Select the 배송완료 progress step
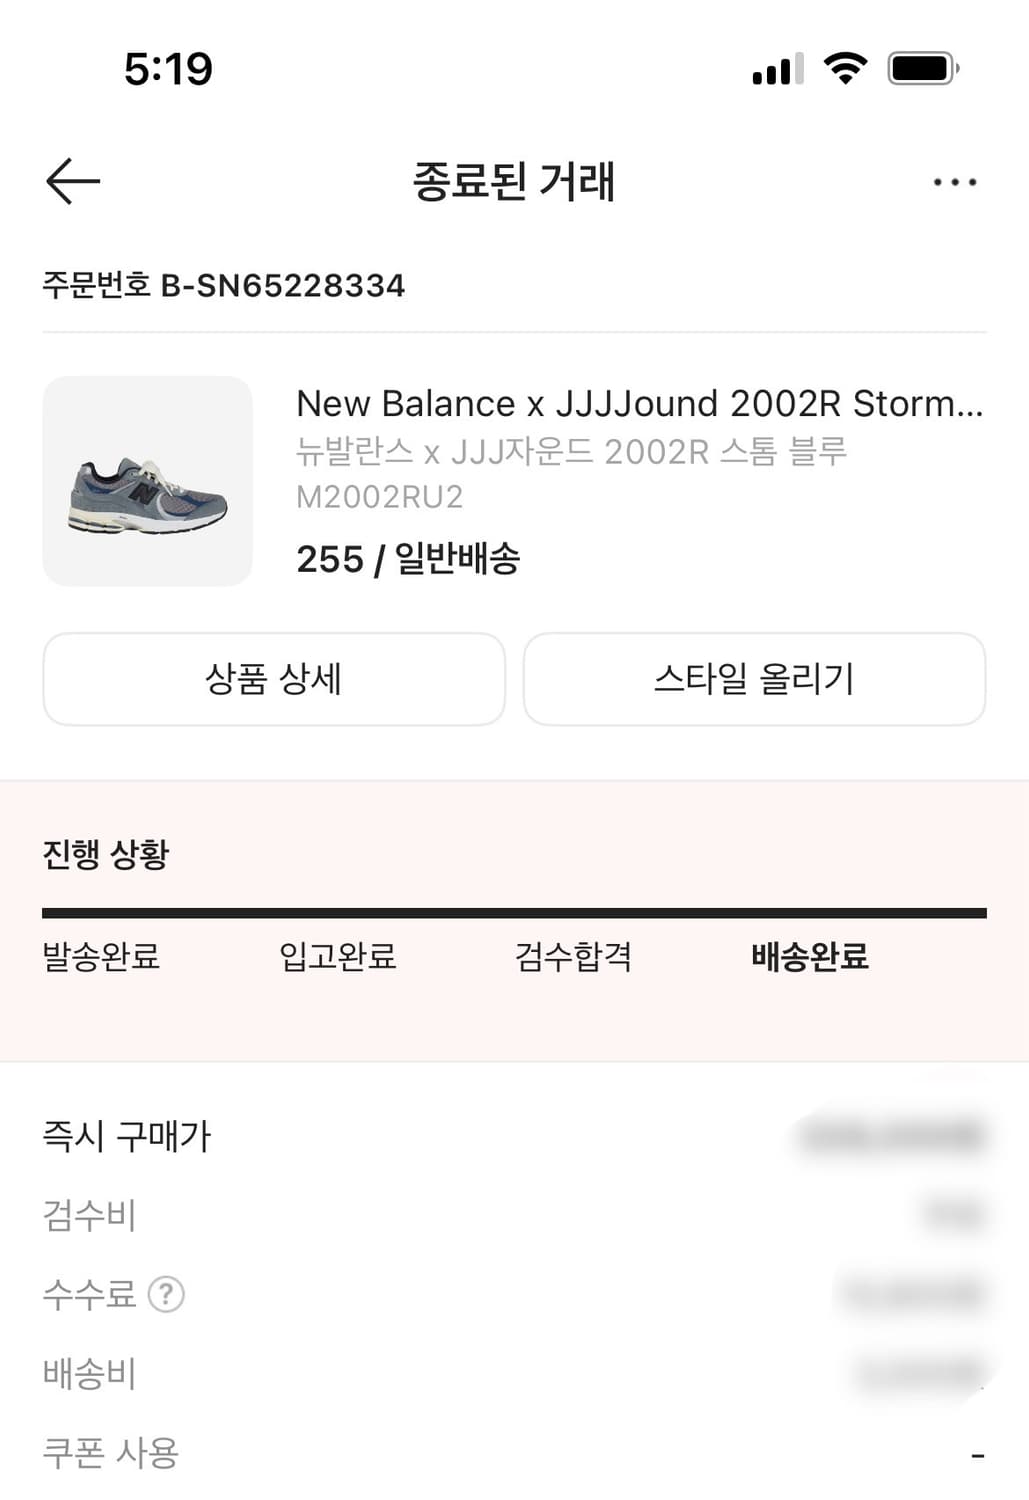This screenshot has height=1500, width=1029. [809, 957]
